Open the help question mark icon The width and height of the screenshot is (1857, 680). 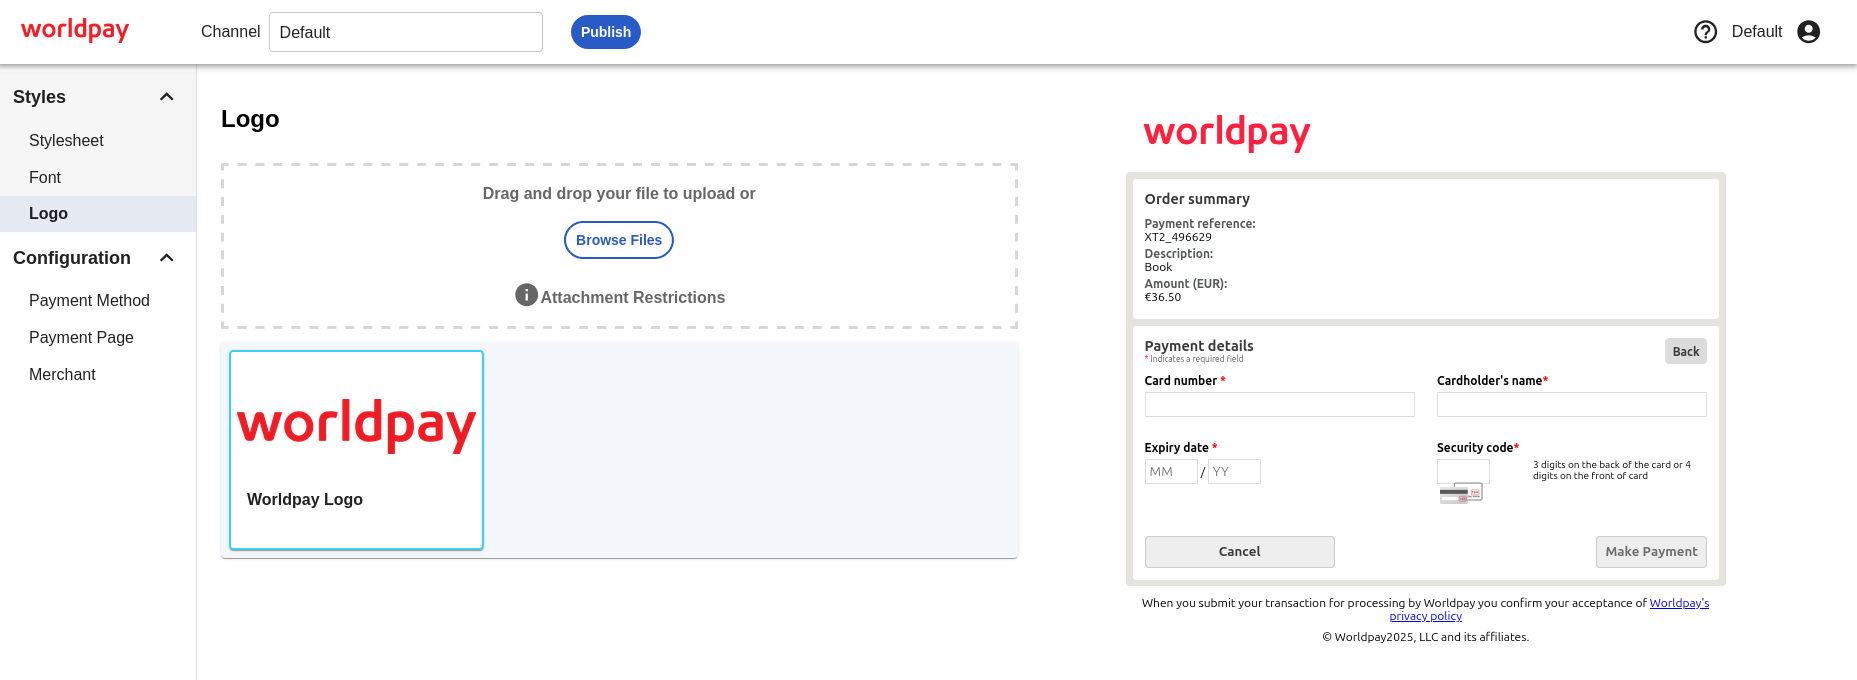click(x=1705, y=32)
